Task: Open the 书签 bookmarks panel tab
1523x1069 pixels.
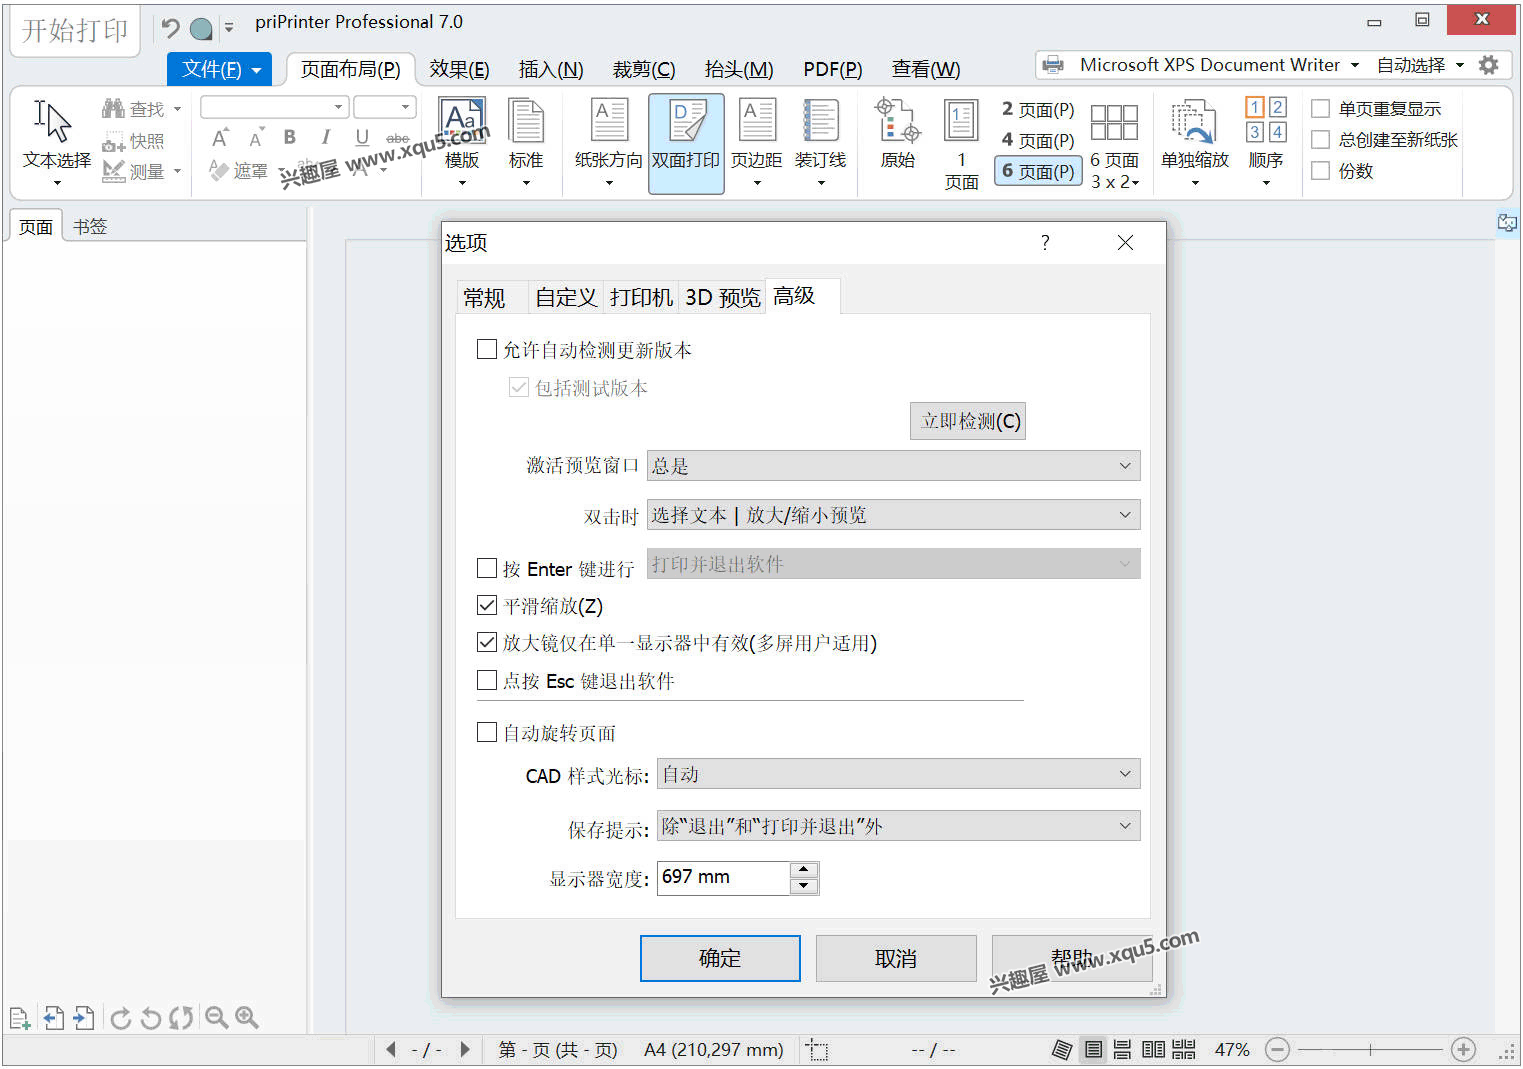Action: 90,226
